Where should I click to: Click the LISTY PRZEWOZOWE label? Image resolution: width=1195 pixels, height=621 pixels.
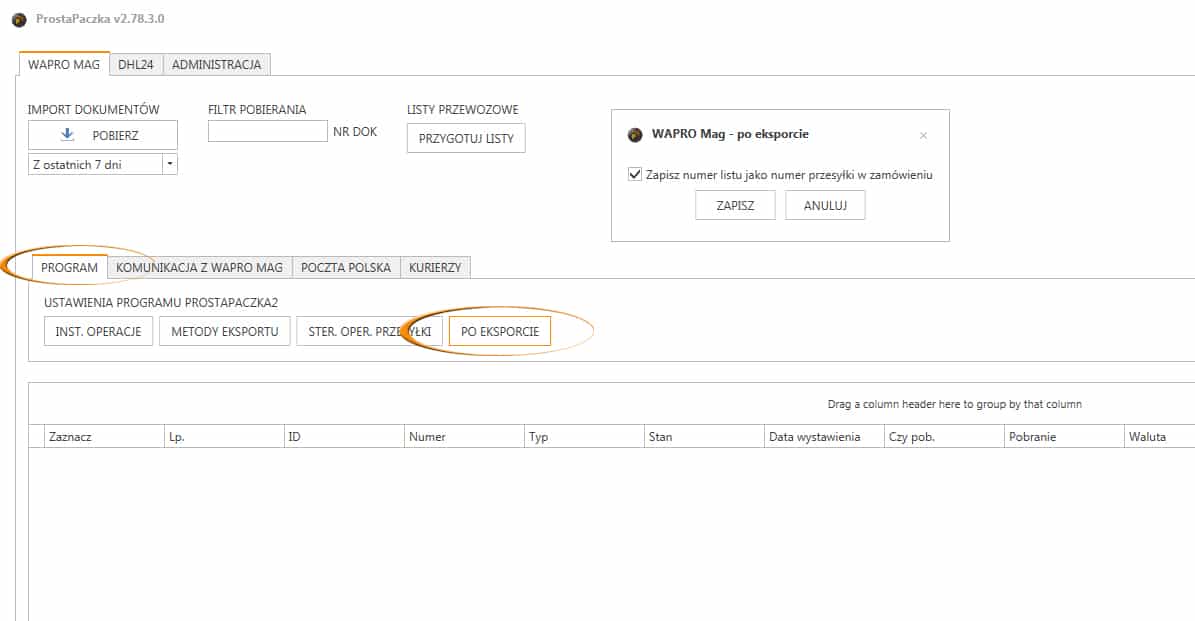463,110
